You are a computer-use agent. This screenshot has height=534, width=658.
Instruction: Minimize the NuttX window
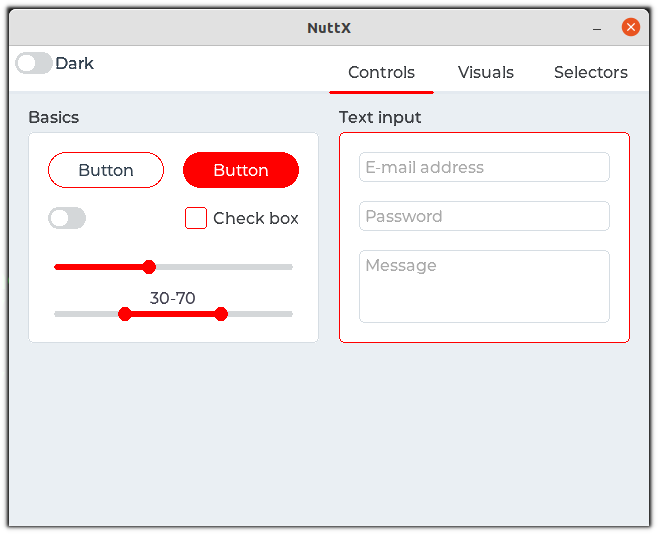click(x=597, y=28)
